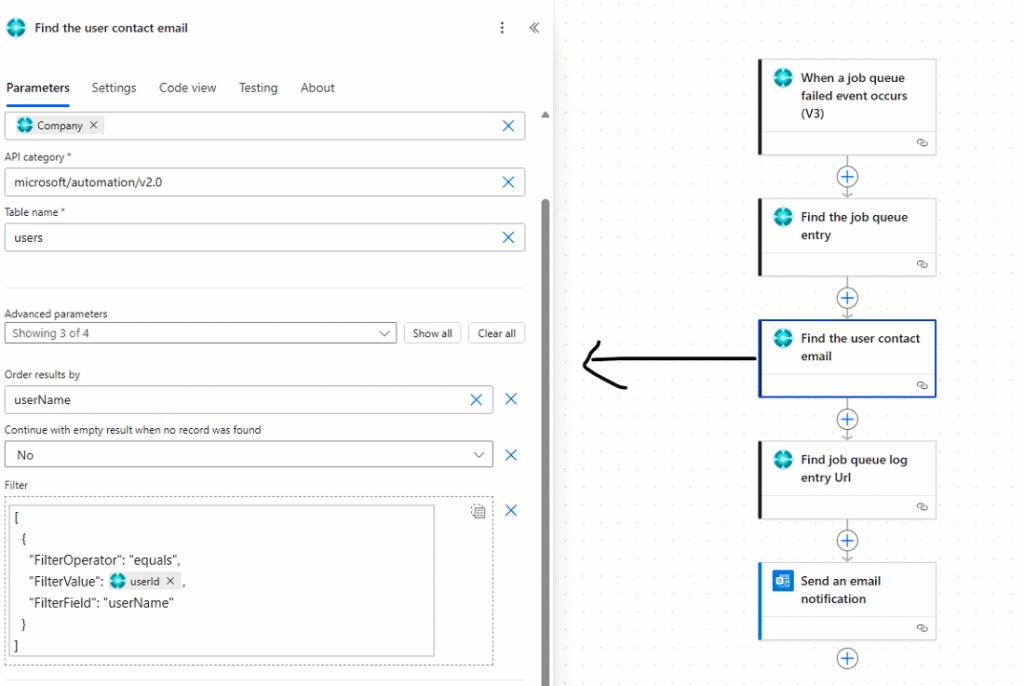Switch to the Settings tab
The width and height of the screenshot is (1024, 686).
pos(114,88)
